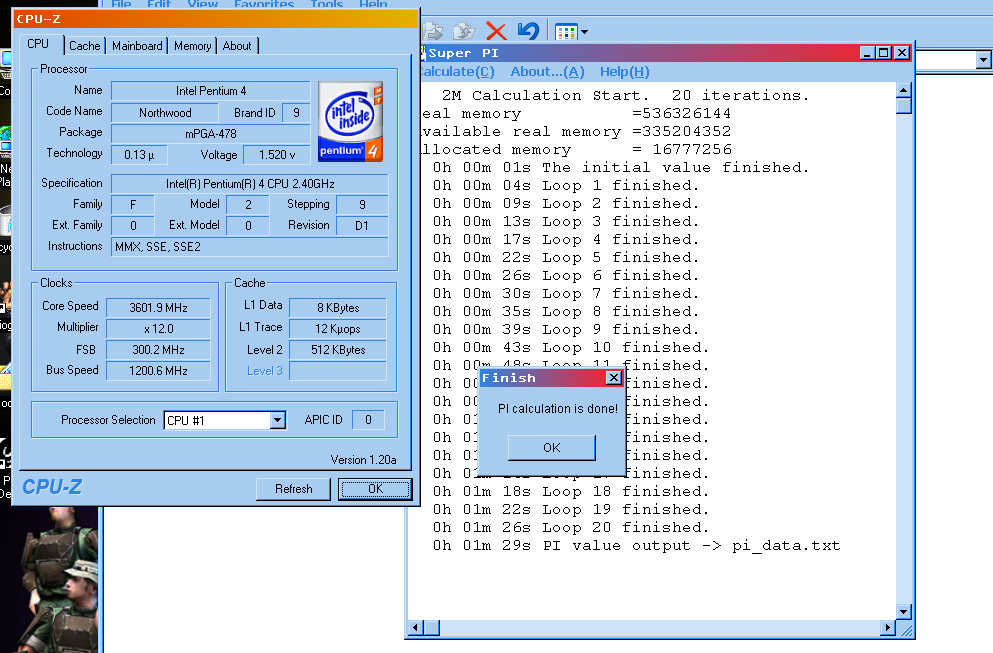Viewport: 993px width, 653px height.
Task: Click the Copy To folder toolbar icon
Action: [464, 32]
